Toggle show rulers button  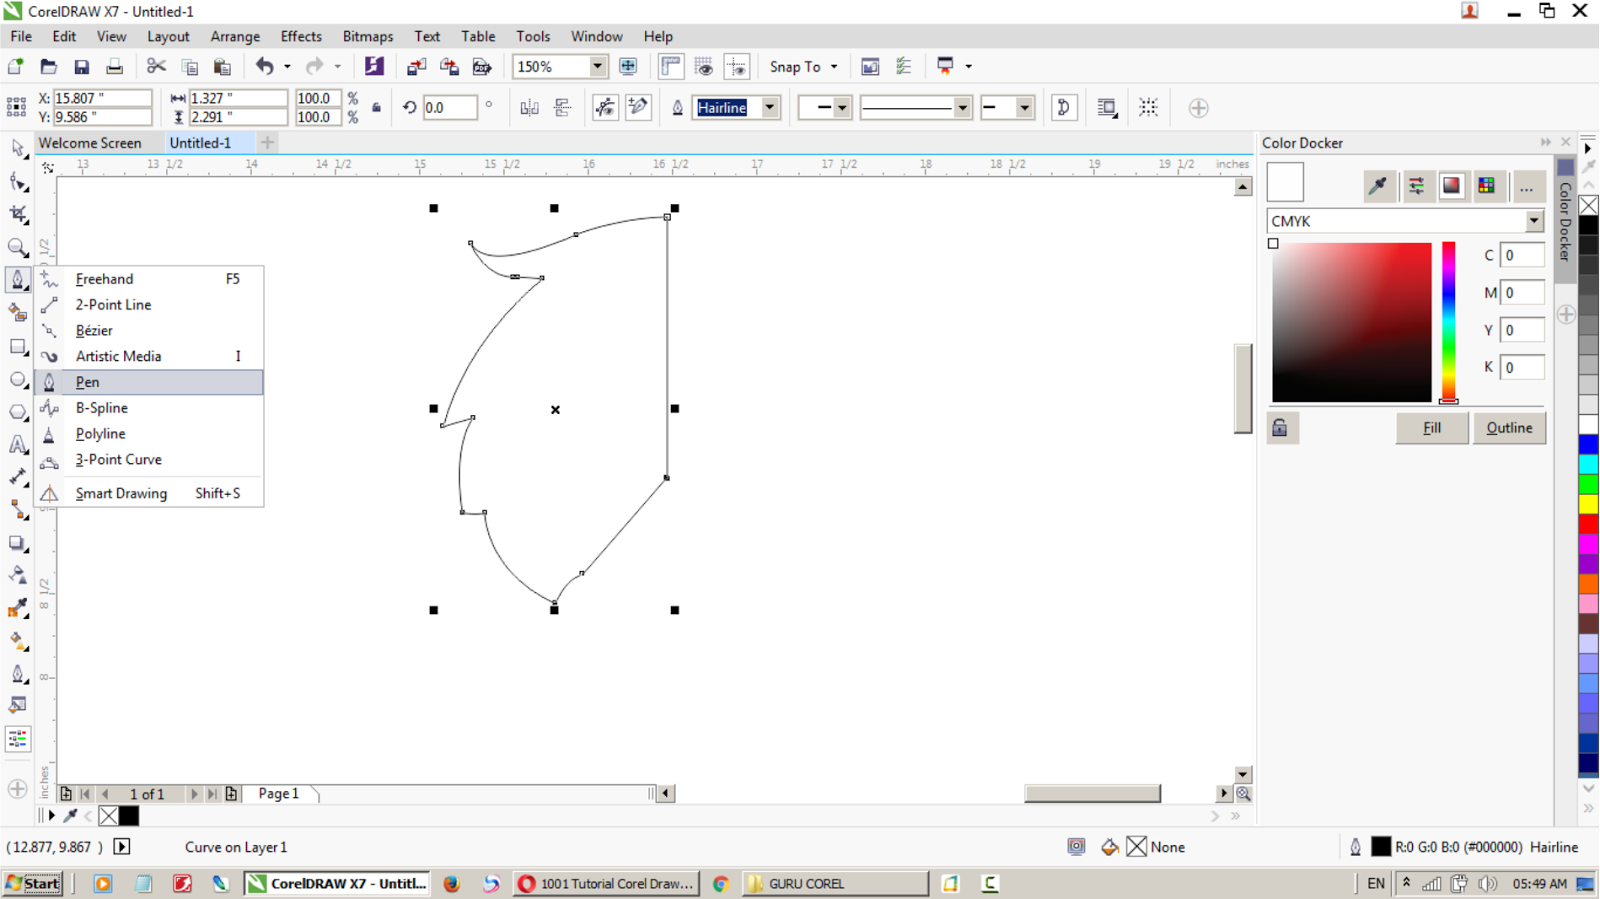point(671,67)
